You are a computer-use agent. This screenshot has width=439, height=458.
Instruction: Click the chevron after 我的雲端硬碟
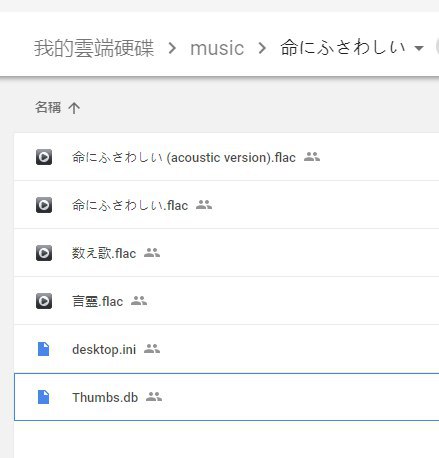172,48
